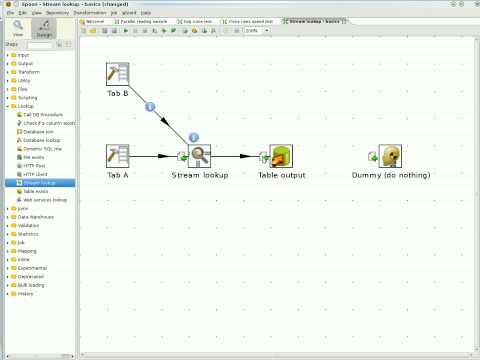
Task: Click the explore database toolbar icon
Action: coord(214,31)
